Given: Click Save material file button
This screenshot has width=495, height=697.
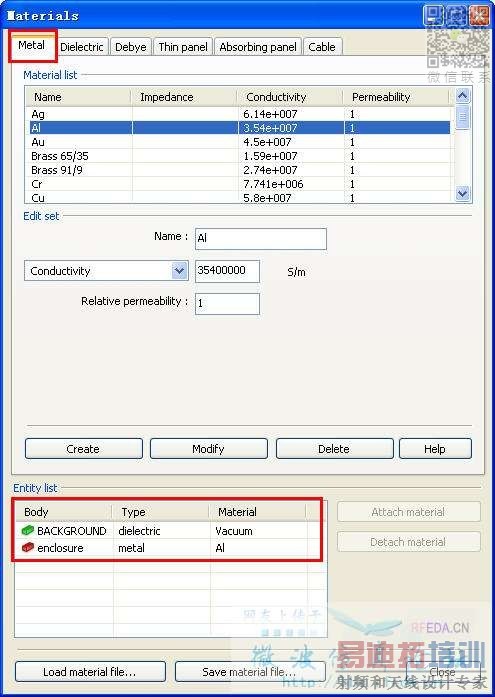Looking at the screenshot, I should tap(250, 672).
